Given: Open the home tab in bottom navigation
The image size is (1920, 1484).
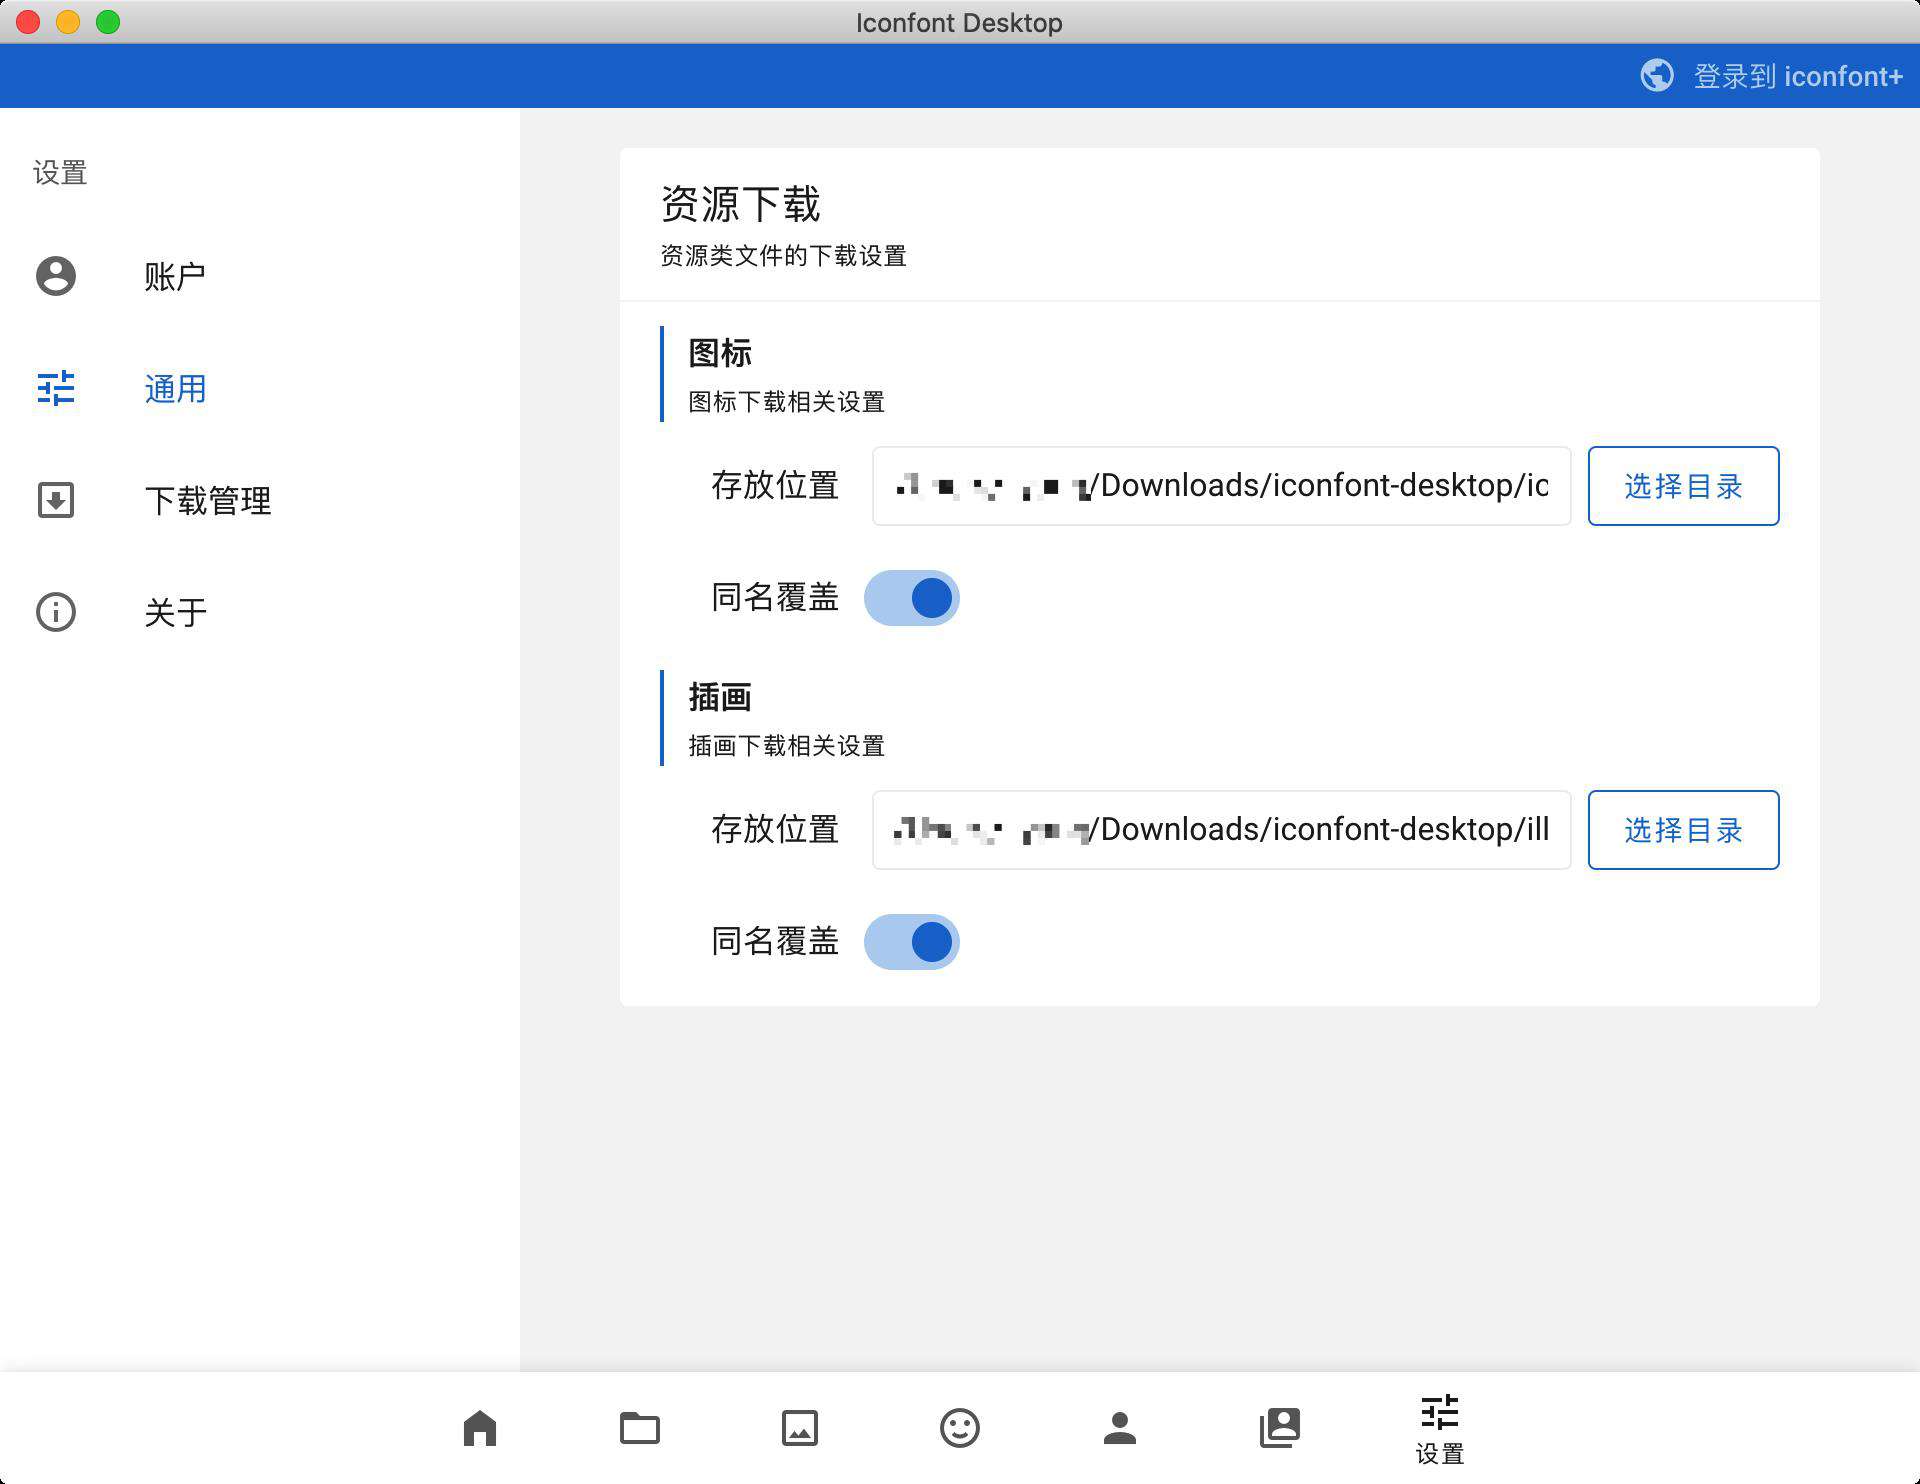Looking at the screenshot, I should 480,1428.
